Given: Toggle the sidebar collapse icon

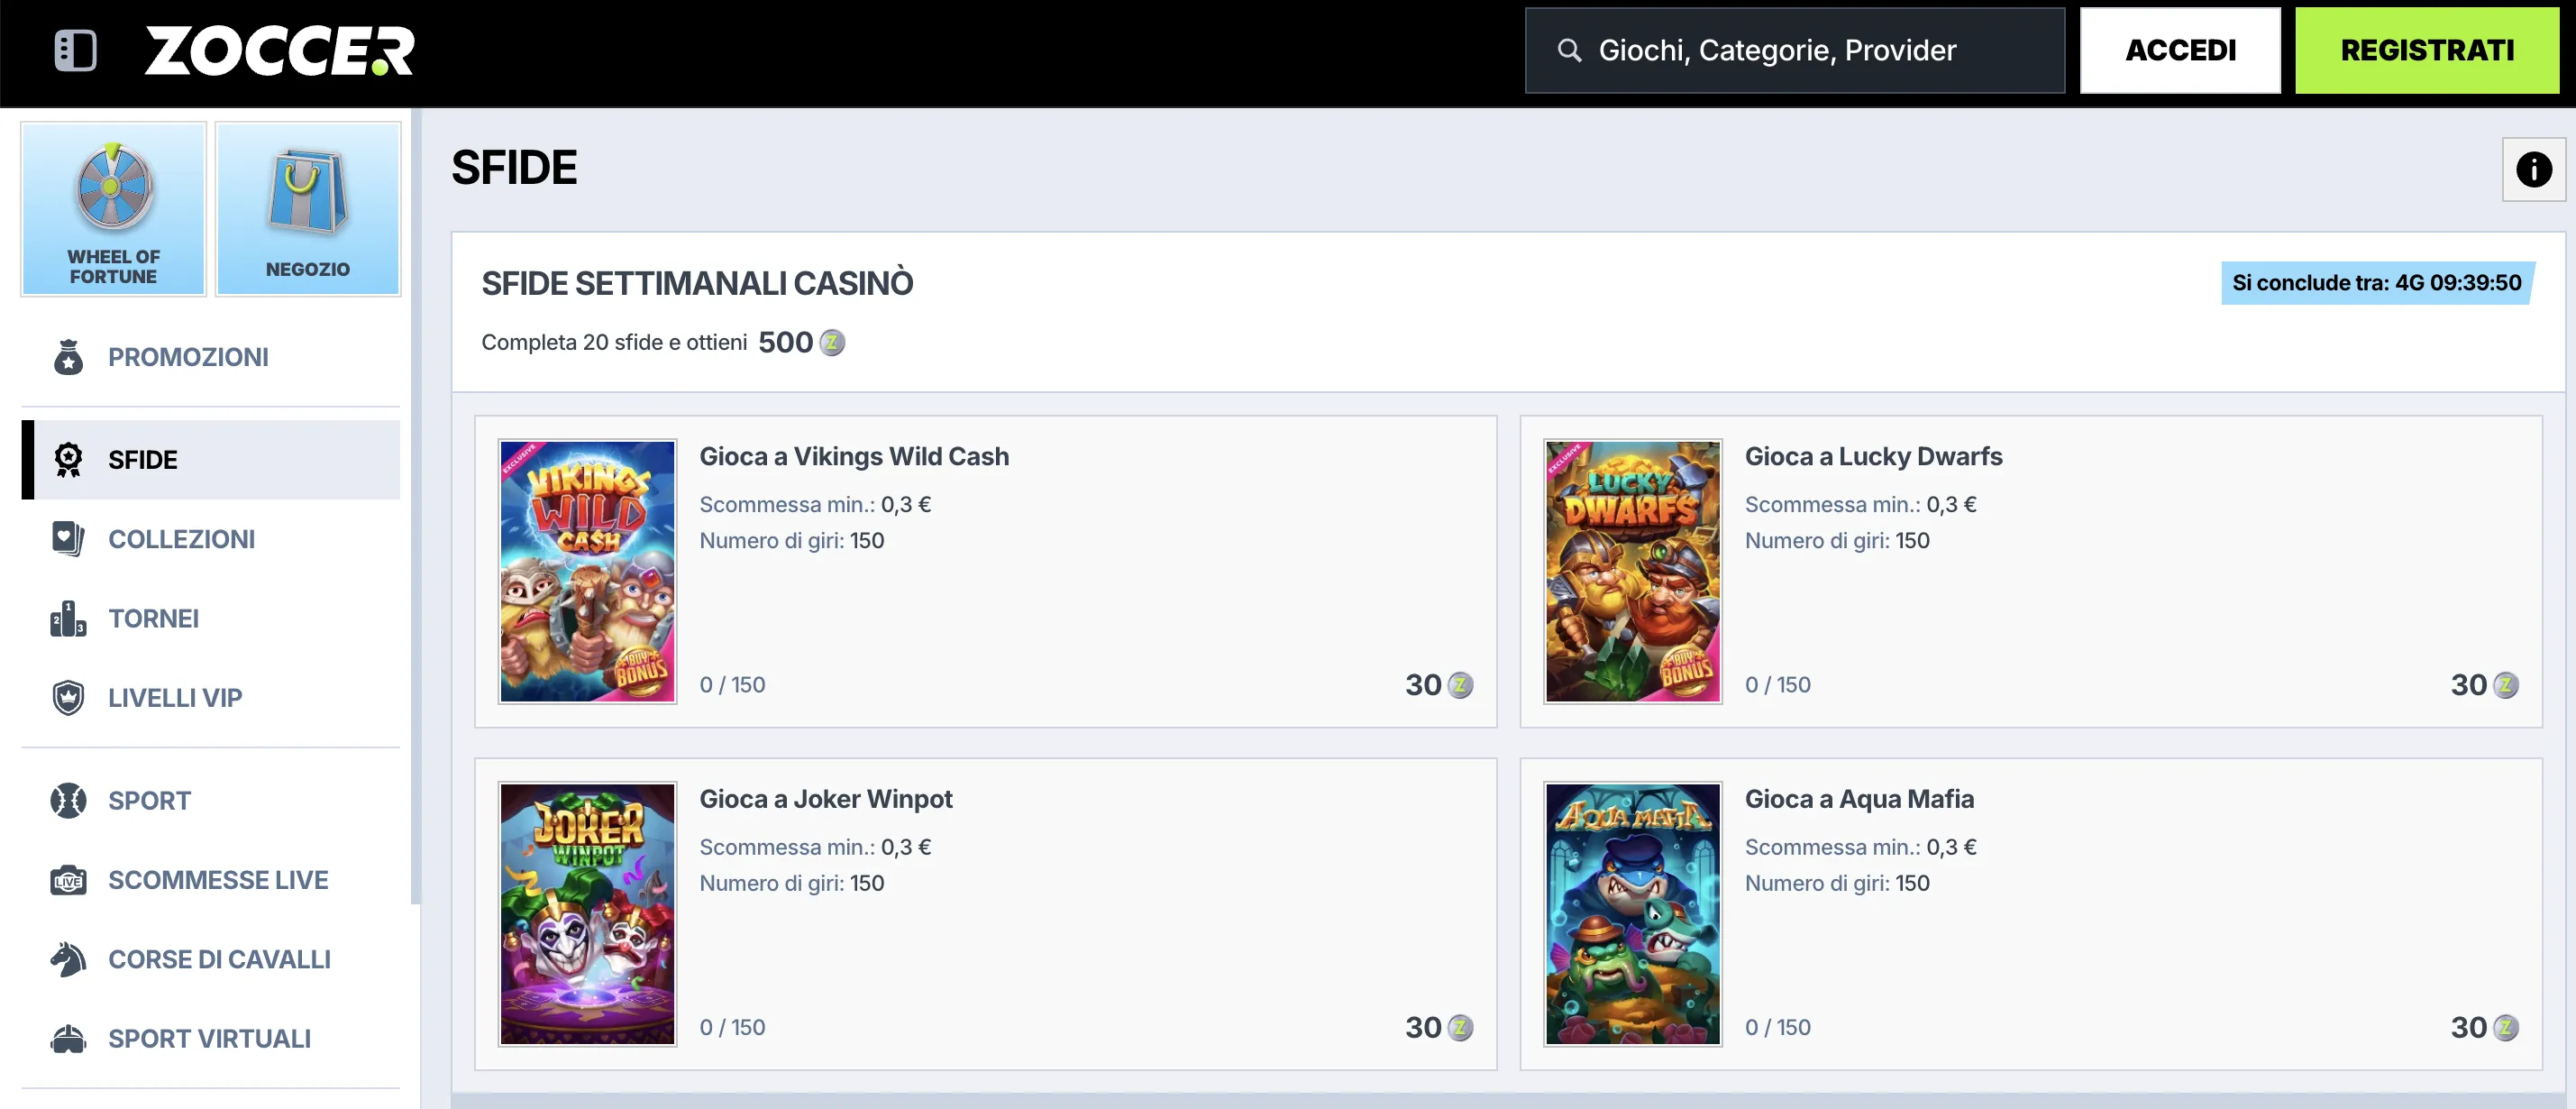Looking at the screenshot, I should [75, 50].
